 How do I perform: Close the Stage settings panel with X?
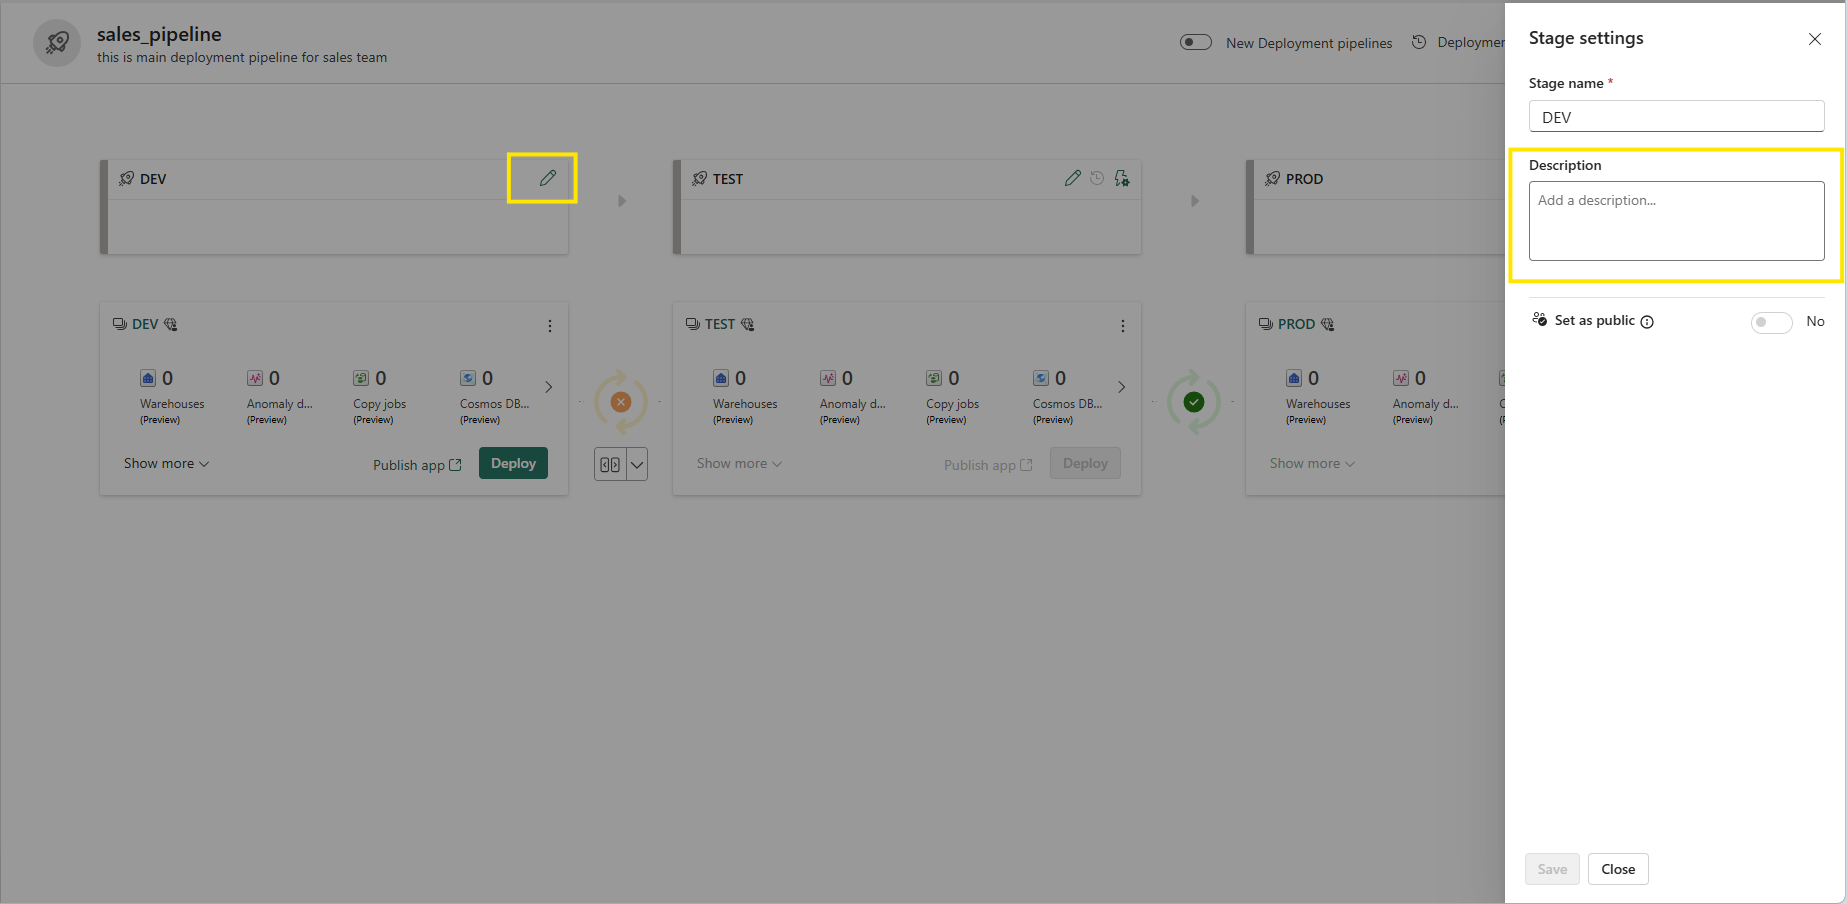coord(1815,39)
